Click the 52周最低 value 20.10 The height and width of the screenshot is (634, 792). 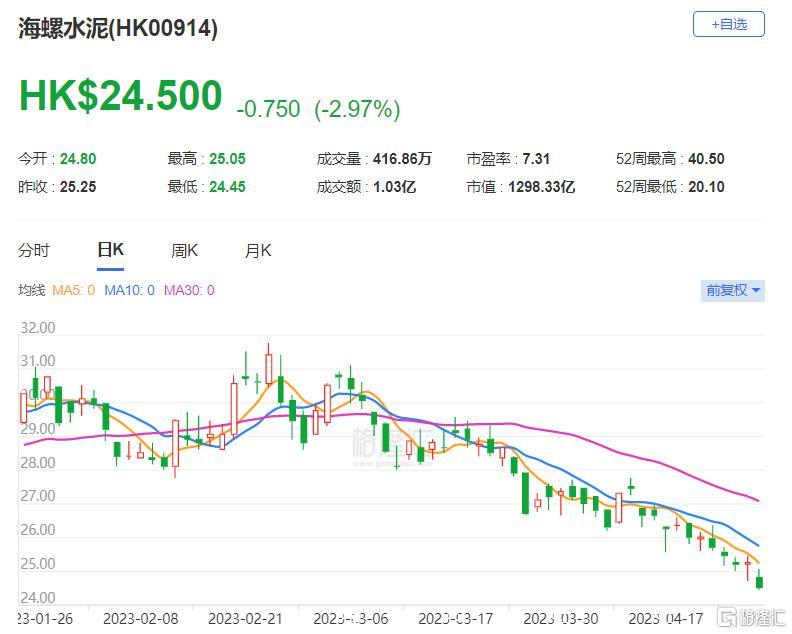(x=706, y=187)
